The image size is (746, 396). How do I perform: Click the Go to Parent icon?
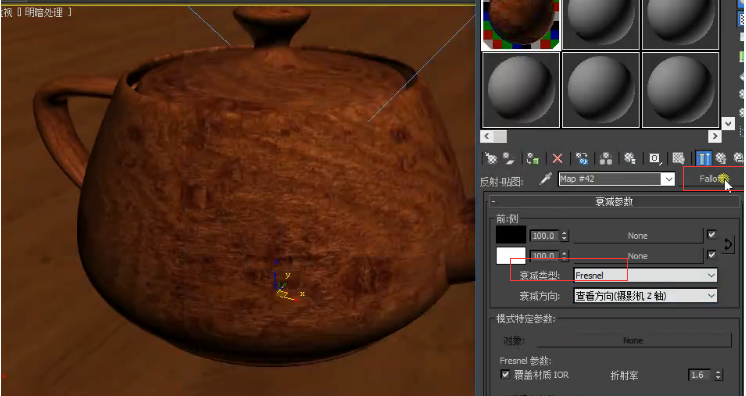tap(721, 158)
